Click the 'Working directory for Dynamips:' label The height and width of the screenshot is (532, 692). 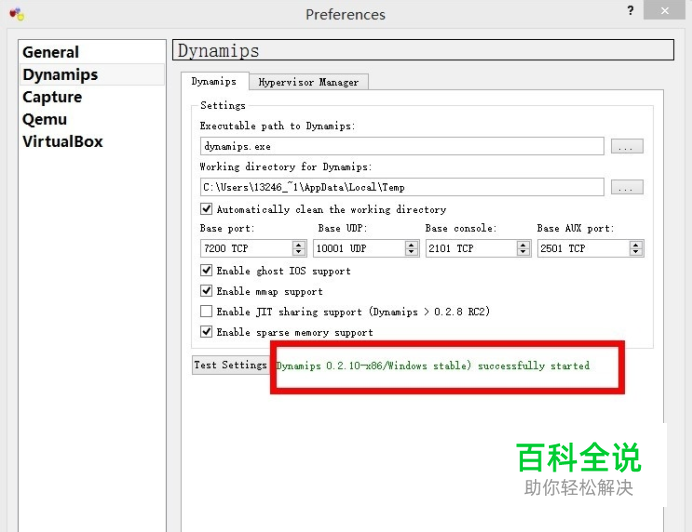(286, 167)
